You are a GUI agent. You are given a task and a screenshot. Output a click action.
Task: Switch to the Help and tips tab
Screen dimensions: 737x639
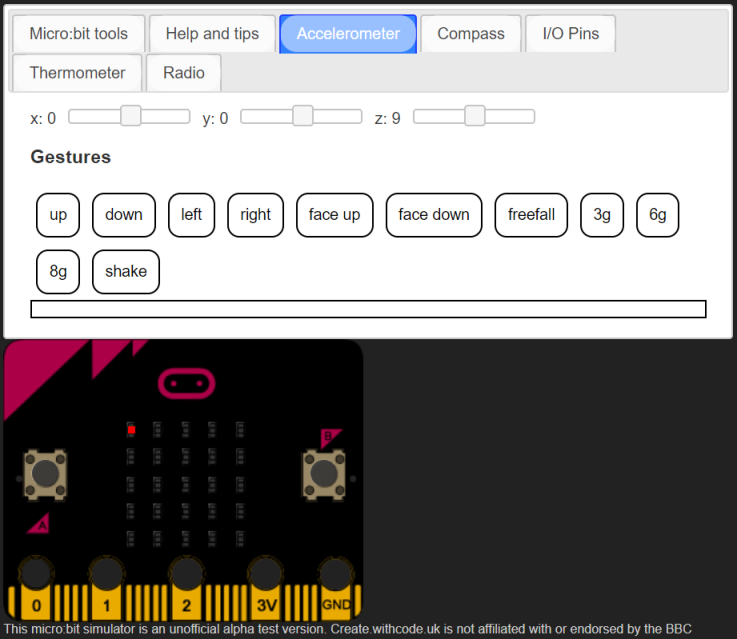tap(212, 34)
